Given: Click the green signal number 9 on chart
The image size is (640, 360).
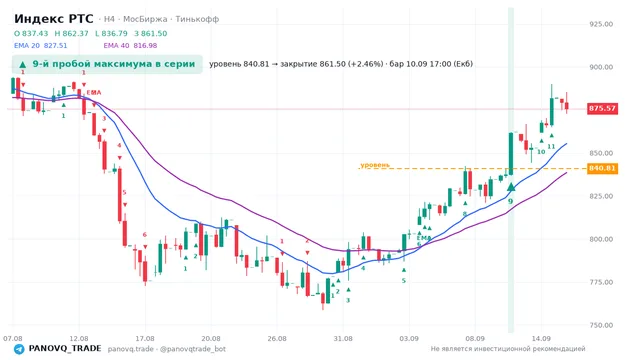Looking at the screenshot, I should (510, 201).
